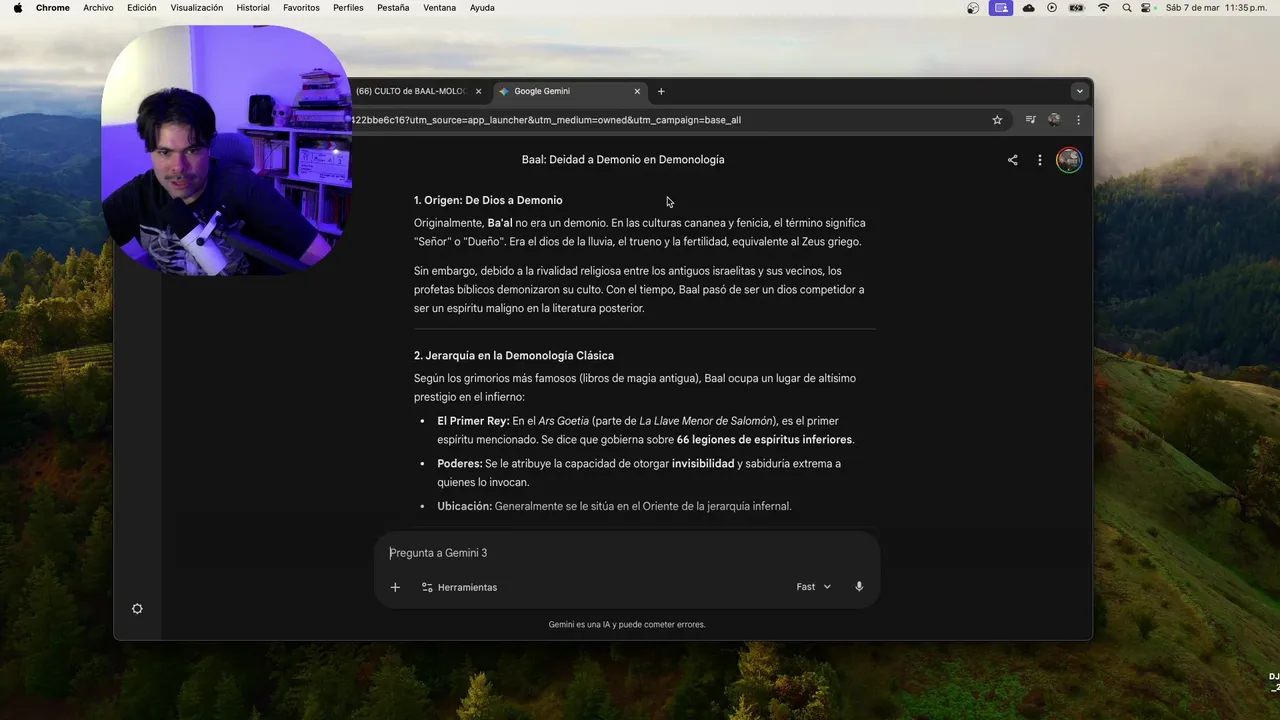The width and height of the screenshot is (1280, 720).
Task: Open the Ayuda menu
Action: pyautogui.click(x=482, y=8)
